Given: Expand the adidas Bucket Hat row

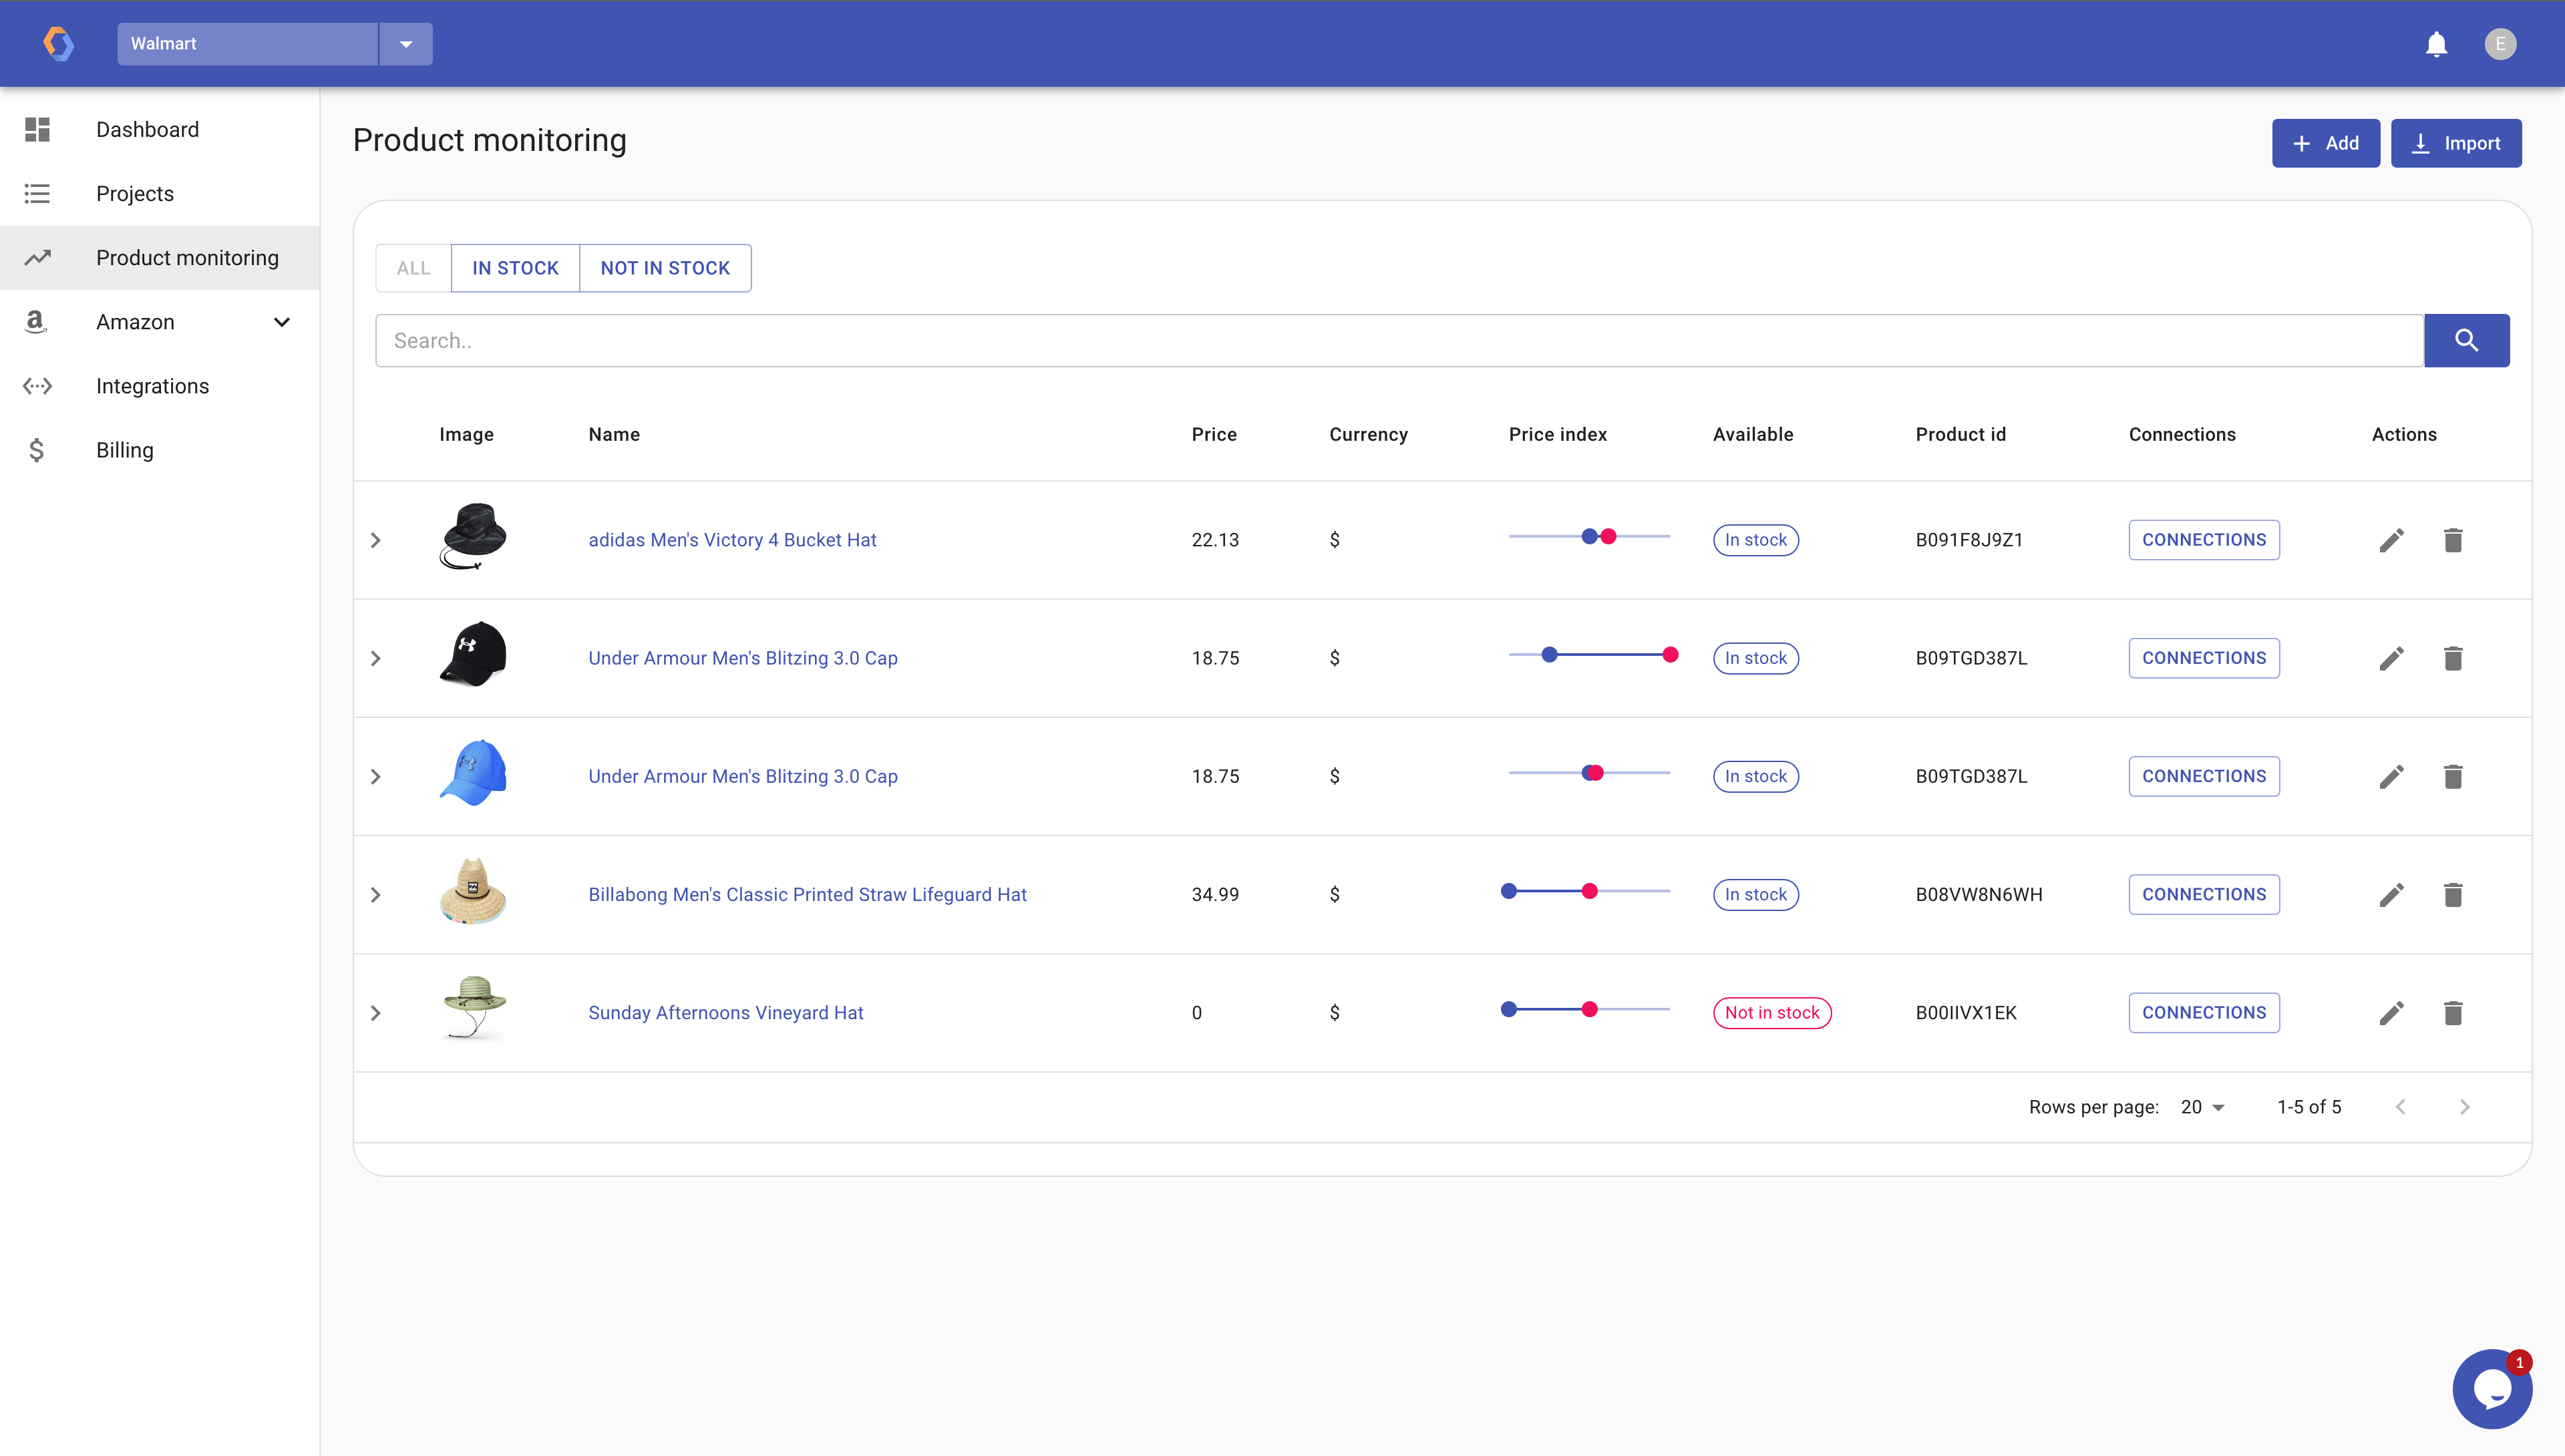Looking at the screenshot, I should coord(376,540).
